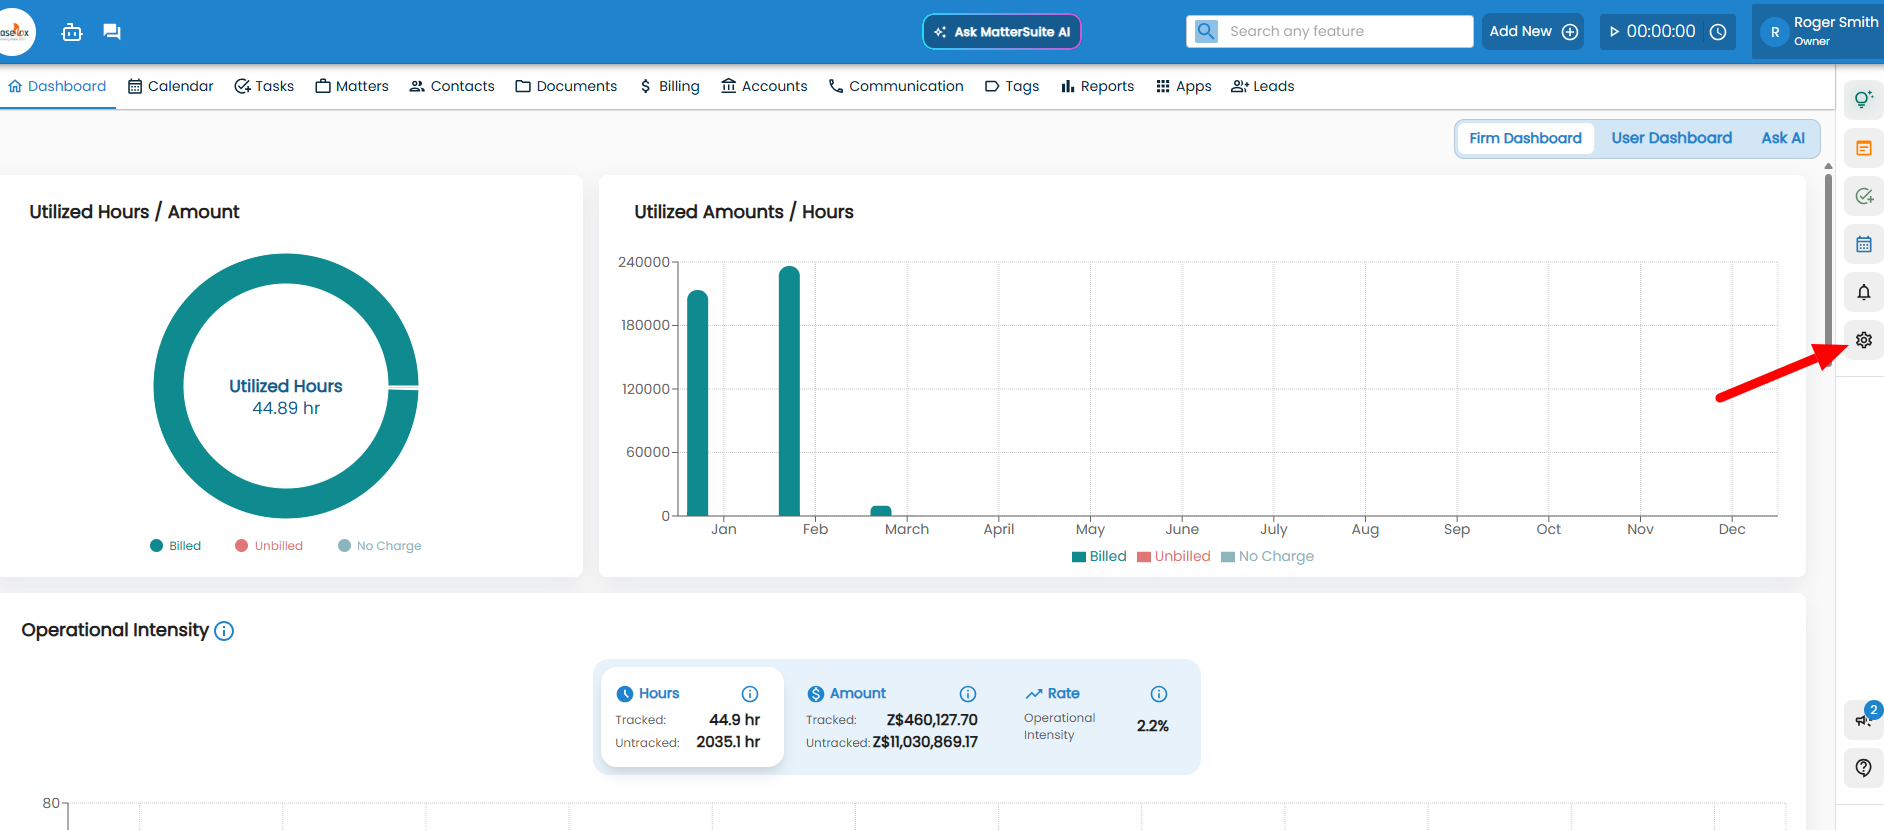Open the calendar icon in right sidebar
This screenshot has height=830, width=1884.
click(x=1863, y=244)
